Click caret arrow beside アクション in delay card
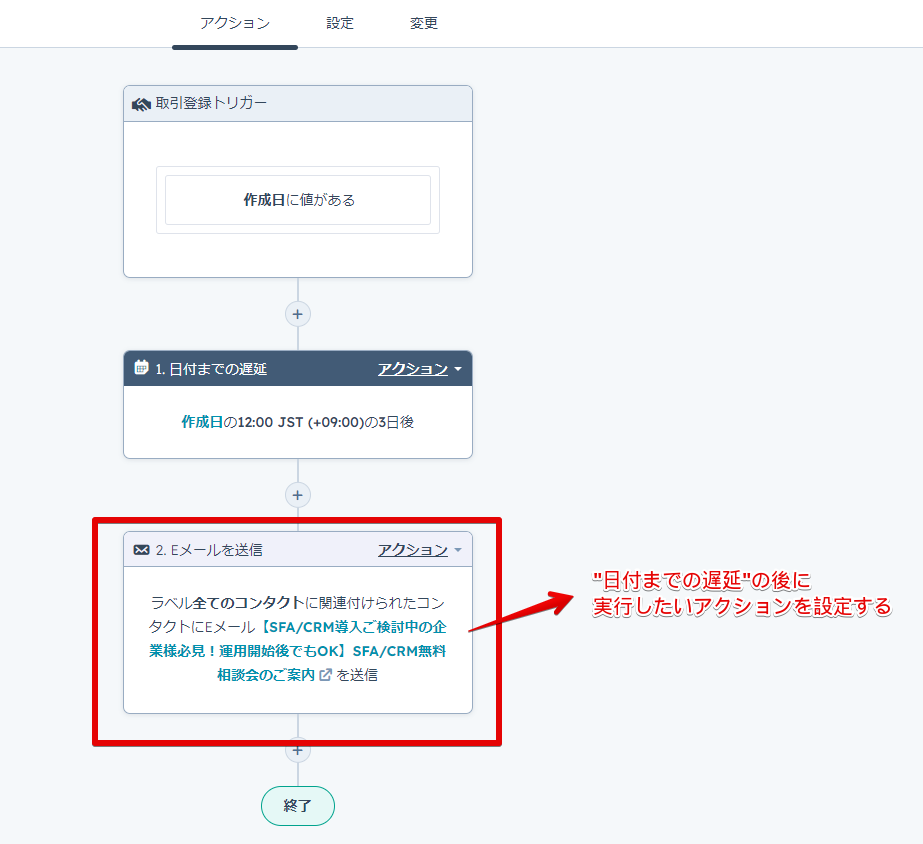This screenshot has height=844, width=923. tap(458, 369)
